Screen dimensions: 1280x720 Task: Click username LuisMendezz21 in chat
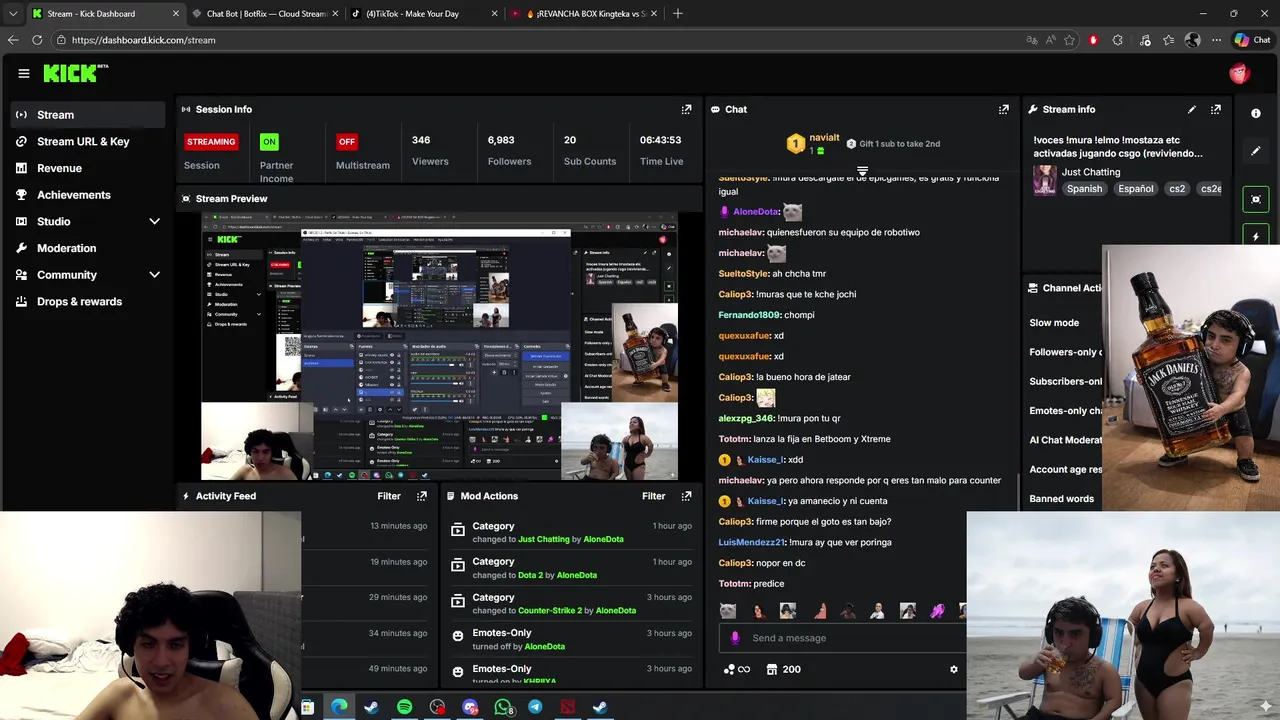click(x=751, y=542)
